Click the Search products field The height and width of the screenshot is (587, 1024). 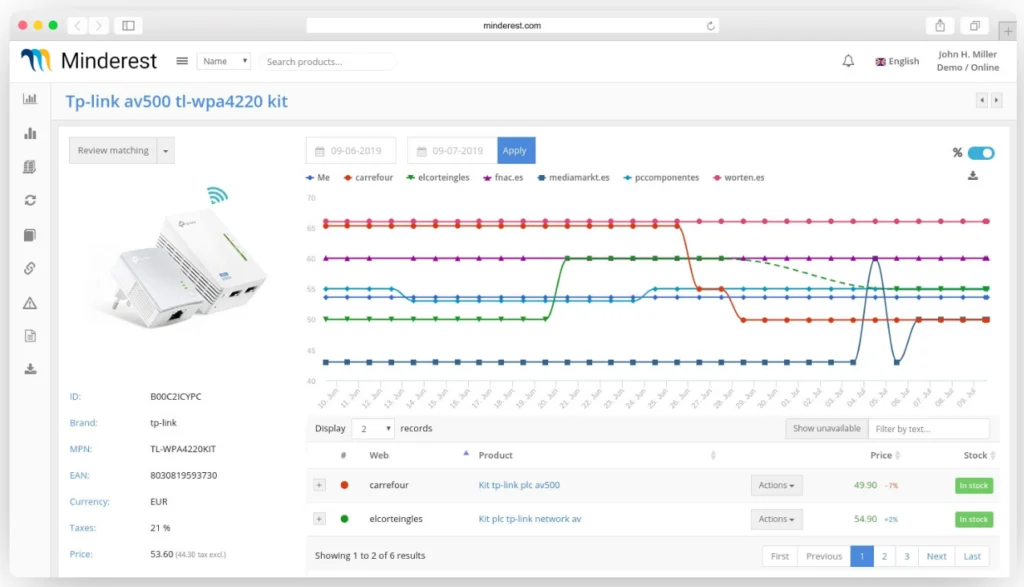(328, 61)
